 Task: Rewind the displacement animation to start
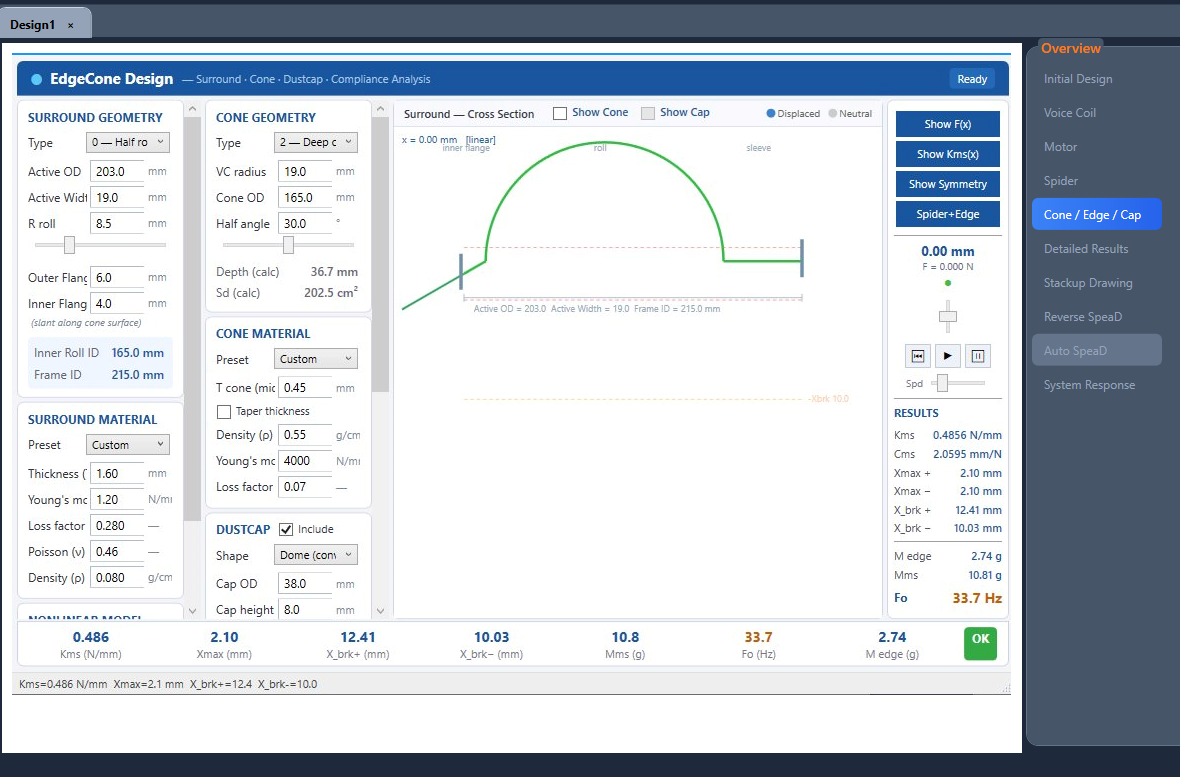[x=917, y=356]
